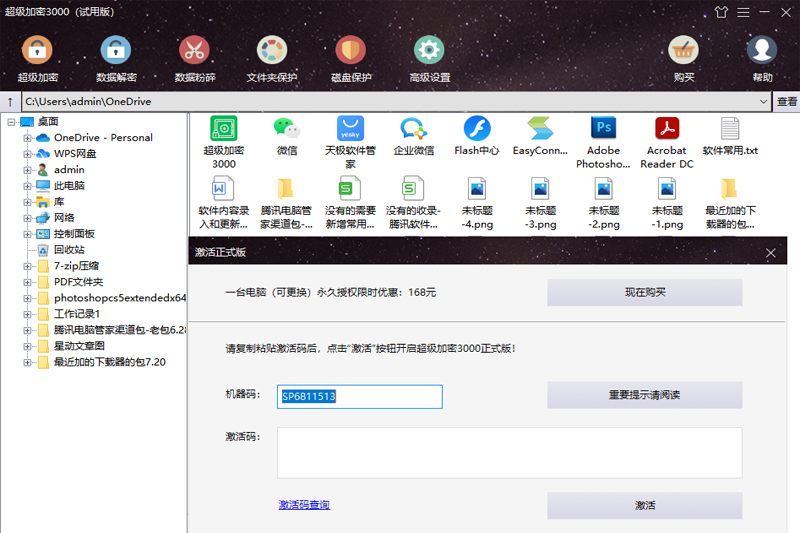This screenshot has height=533, width=800.
Task: Select the 未标题-3.png image
Action: click(540, 189)
